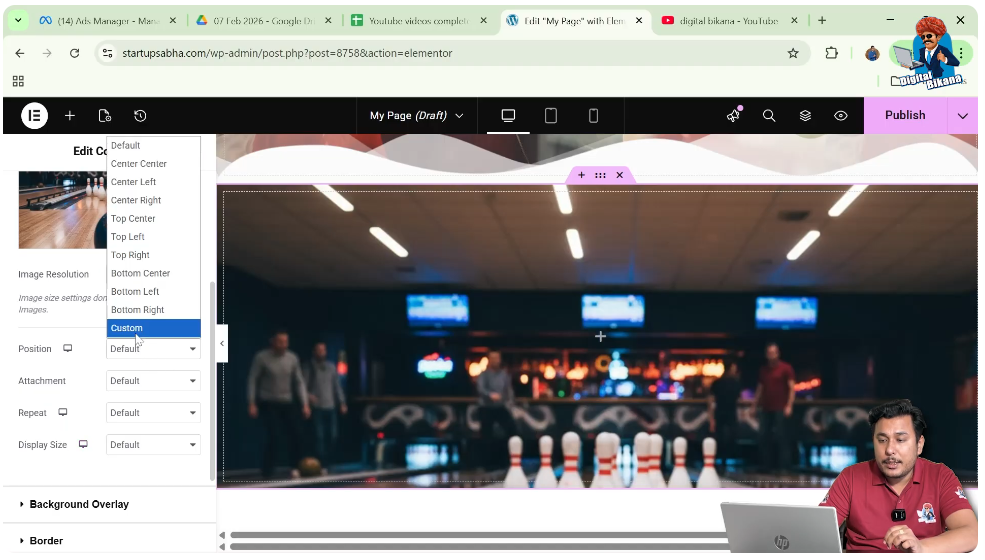Image resolution: width=985 pixels, height=560 pixels.
Task: Open the document settings page icon
Action: click(105, 116)
